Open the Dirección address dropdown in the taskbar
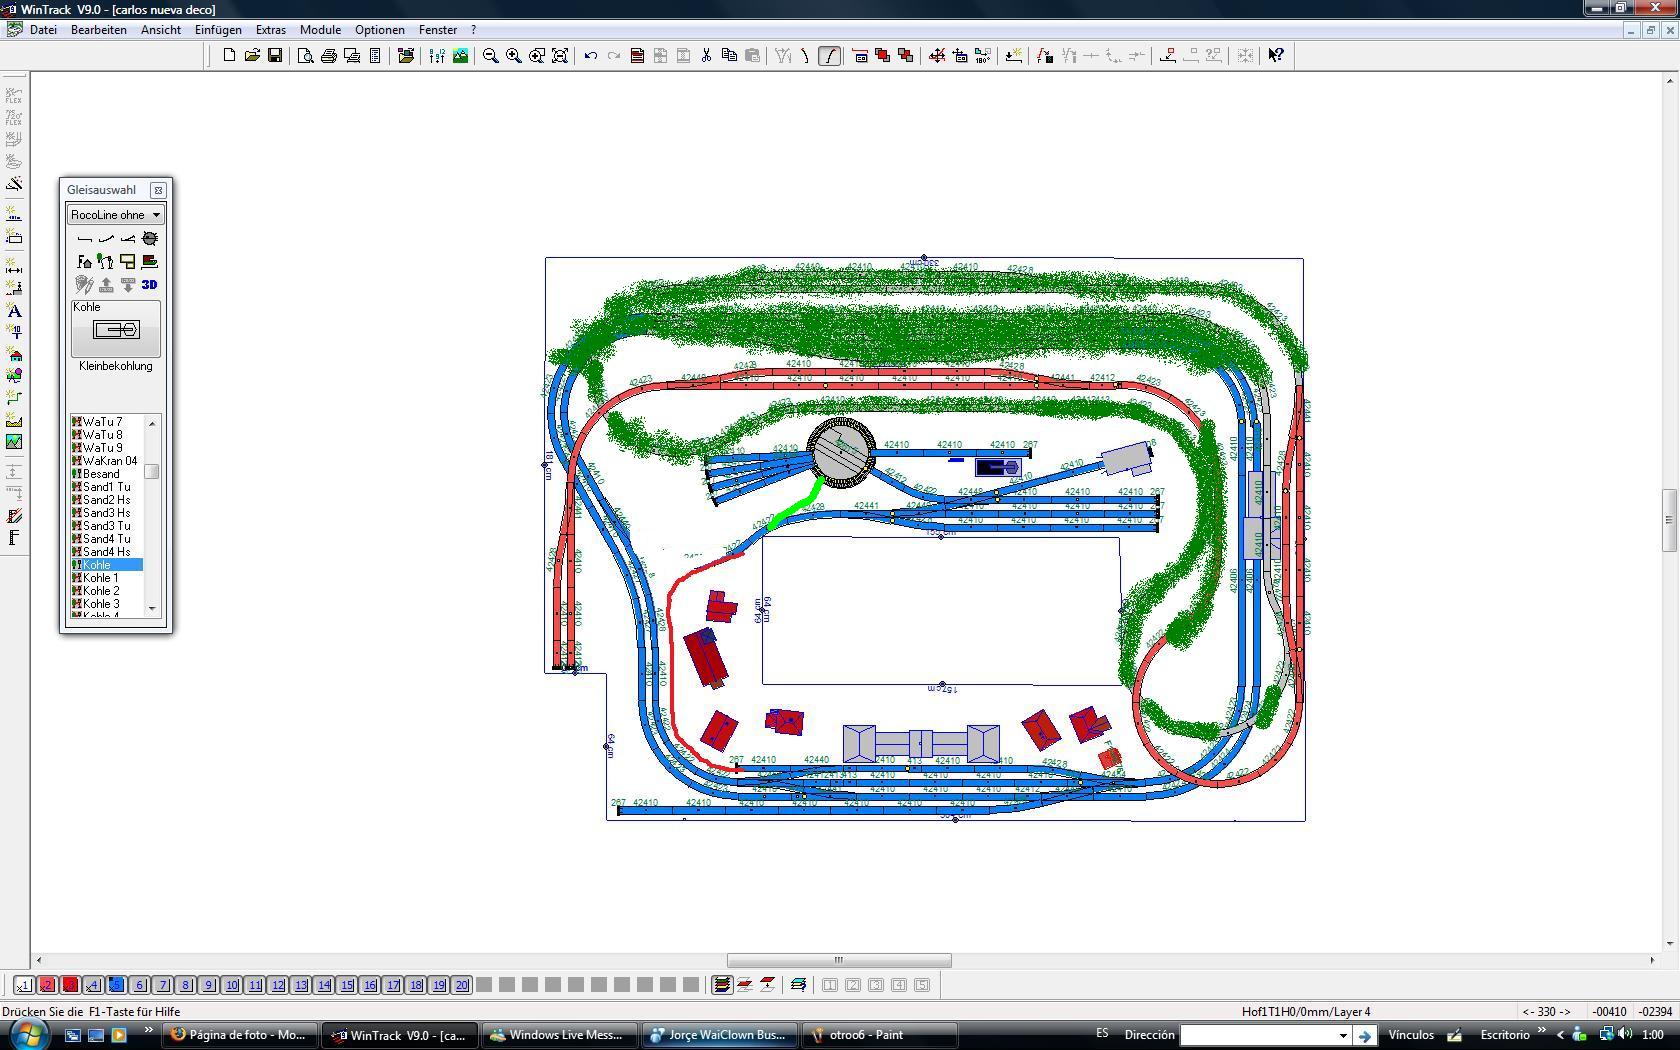The image size is (1680, 1050). pos(1343,1035)
